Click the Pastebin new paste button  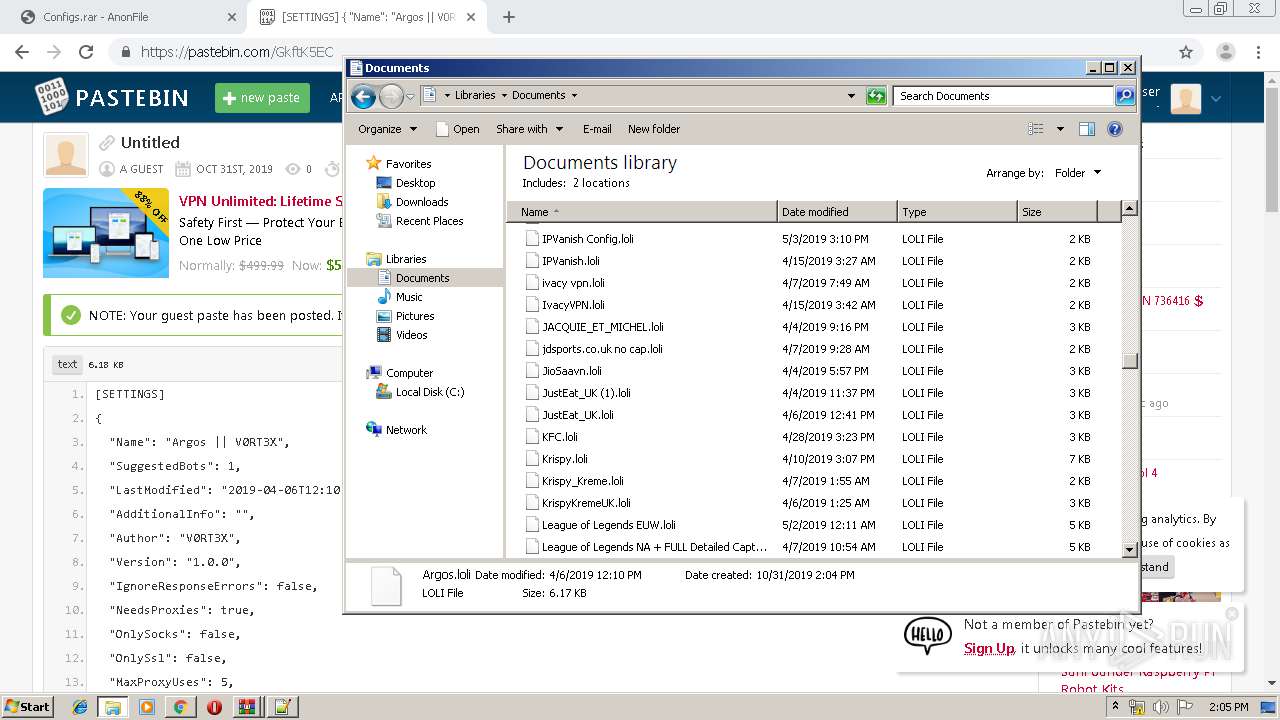tap(262, 98)
